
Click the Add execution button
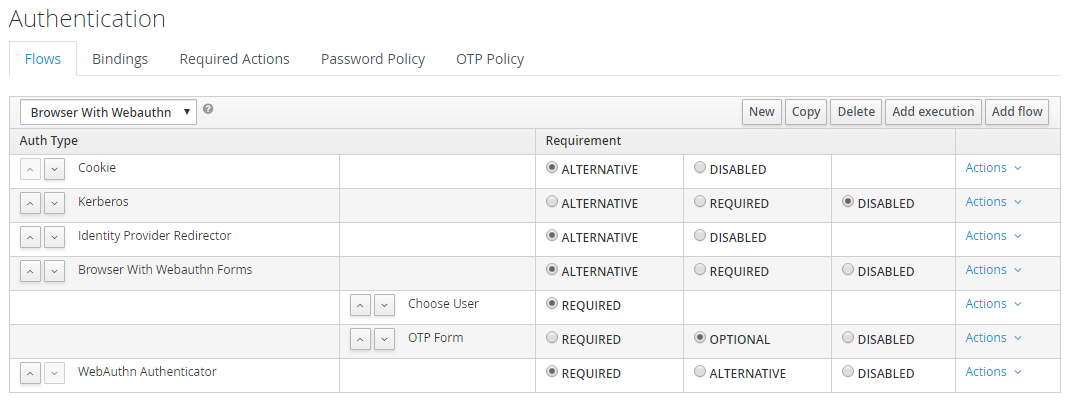pos(933,112)
